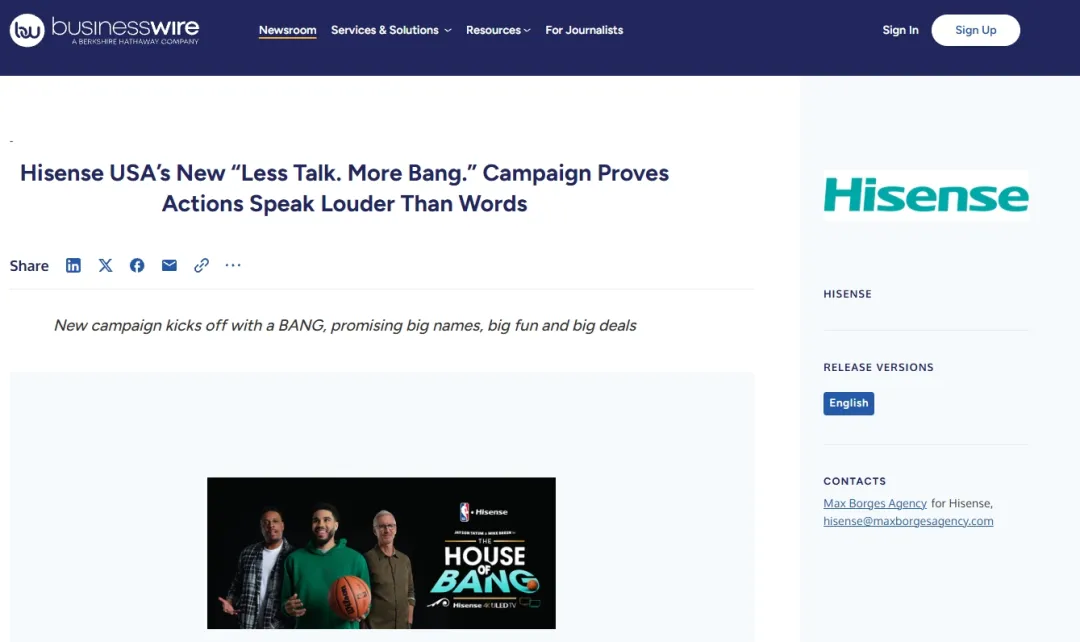
Task: Share the release on LinkedIn
Action: [73, 265]
